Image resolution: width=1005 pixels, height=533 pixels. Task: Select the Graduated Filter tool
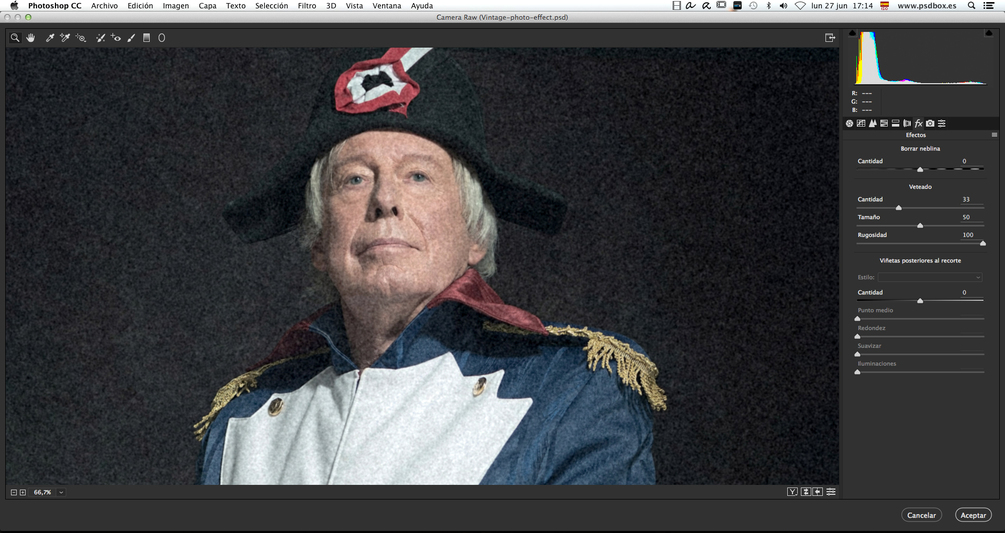click(146, 38)
